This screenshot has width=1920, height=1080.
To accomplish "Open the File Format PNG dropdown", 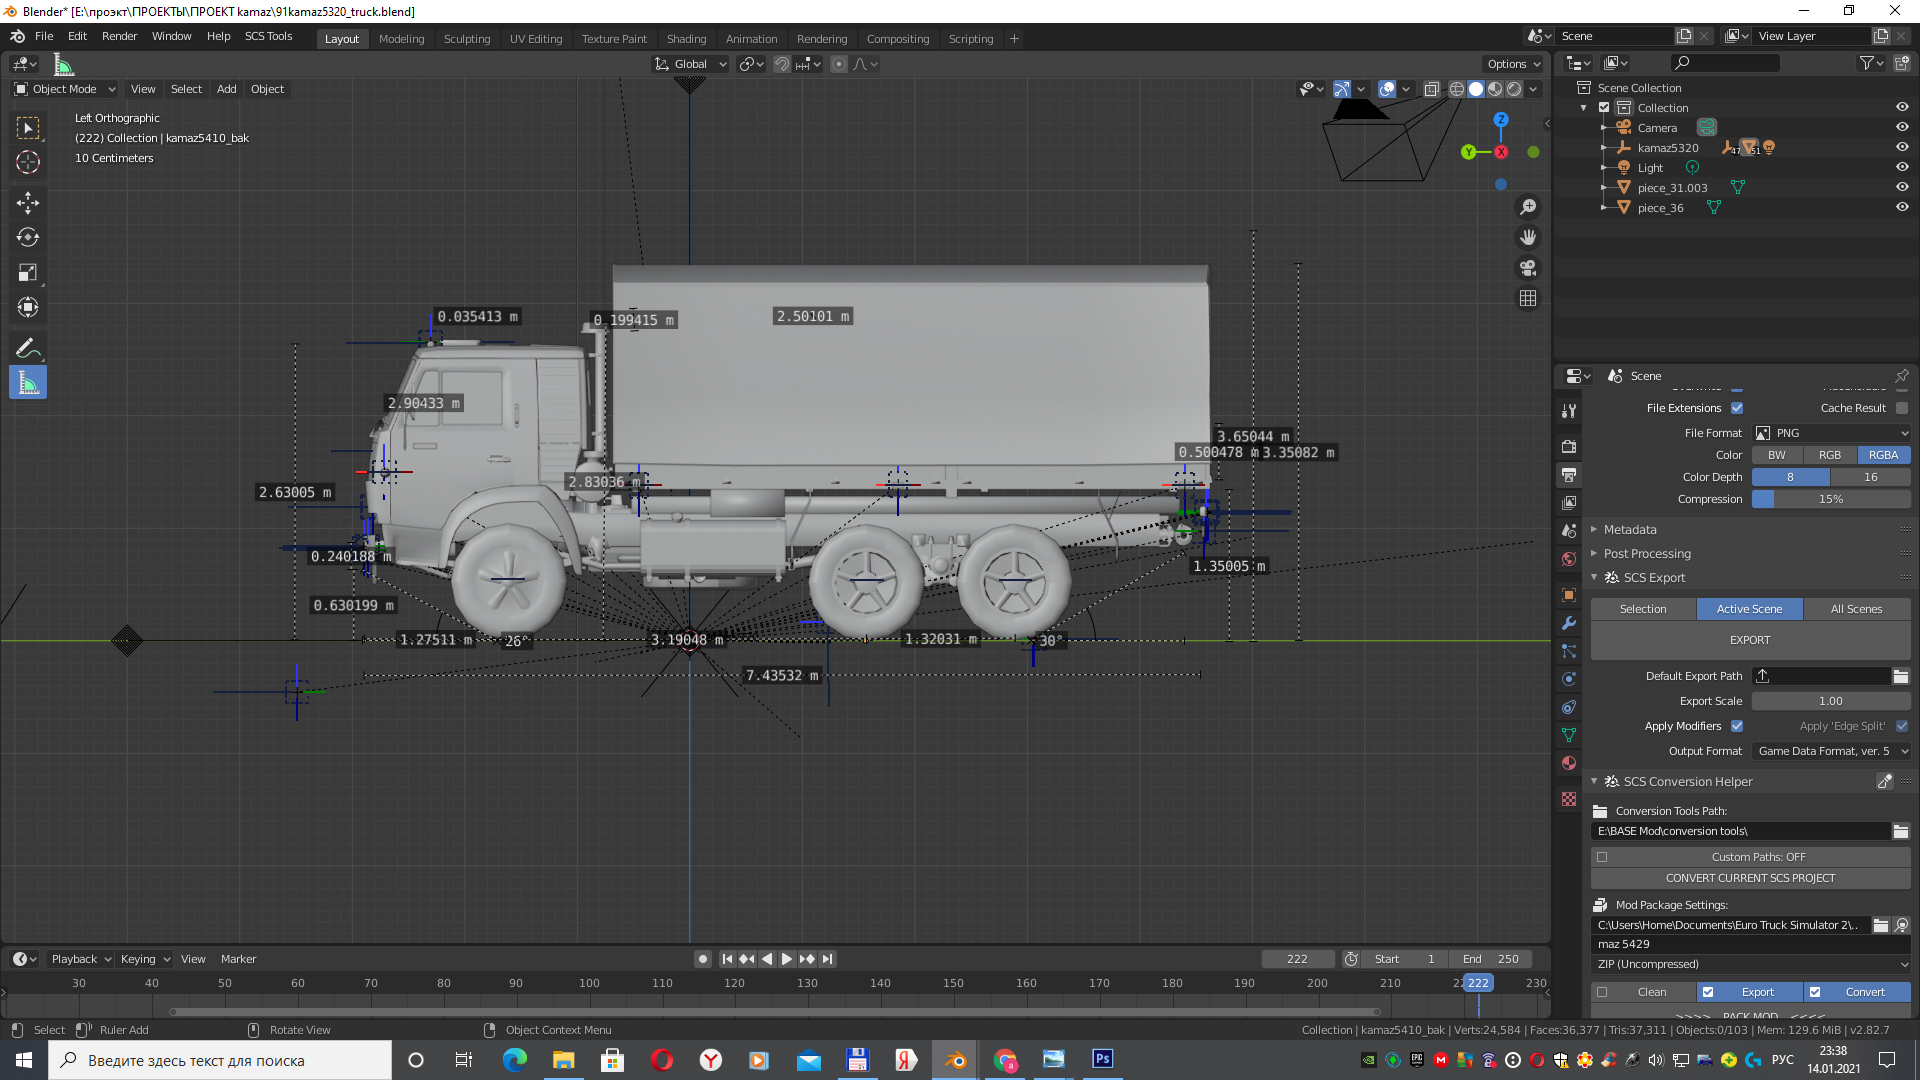I will pos(1831,433).
